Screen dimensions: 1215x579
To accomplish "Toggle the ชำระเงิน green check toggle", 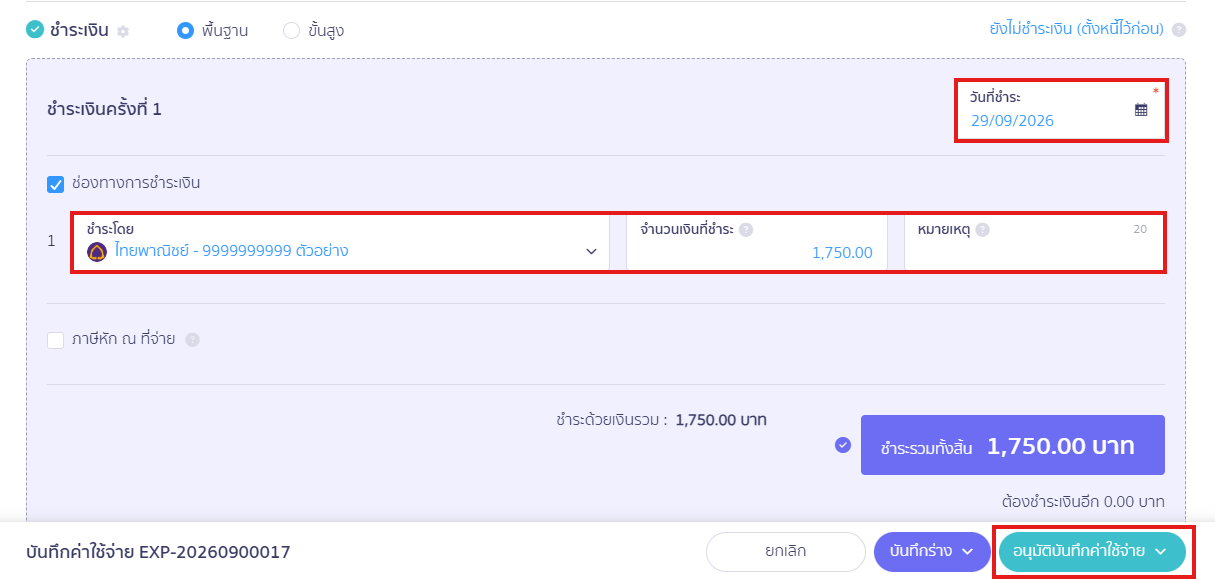I will (x=35, y=30).
